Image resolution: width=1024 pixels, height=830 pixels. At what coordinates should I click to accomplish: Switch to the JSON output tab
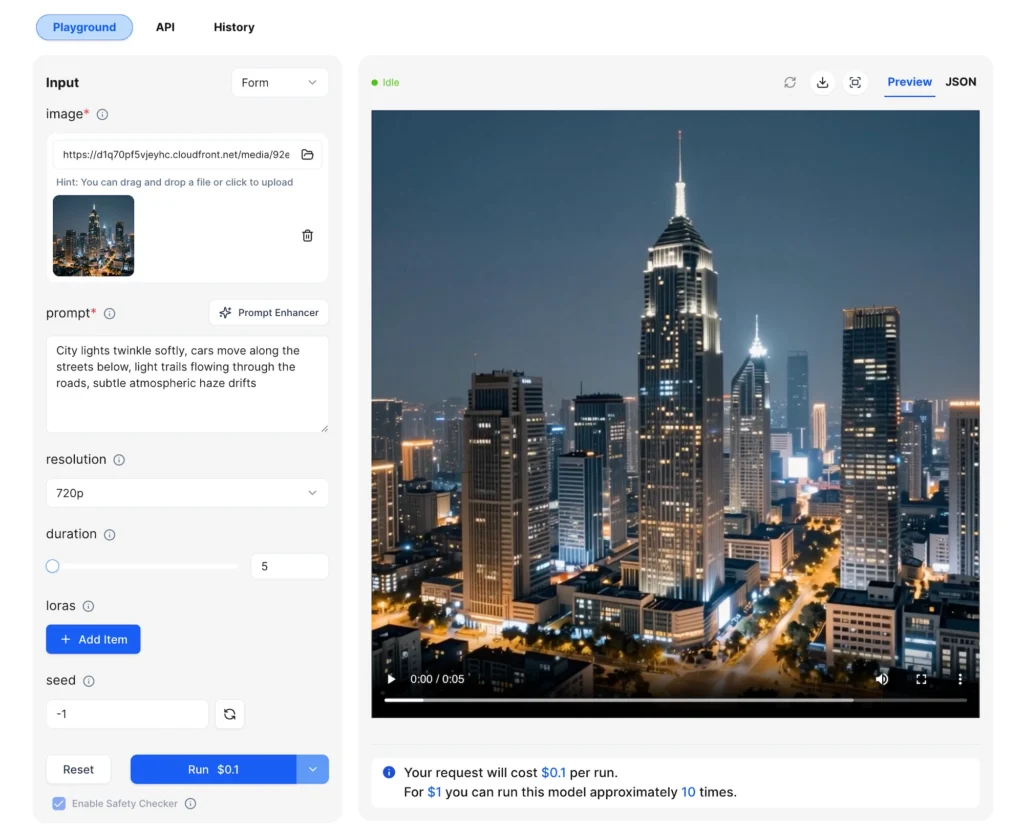pos(961,82)
